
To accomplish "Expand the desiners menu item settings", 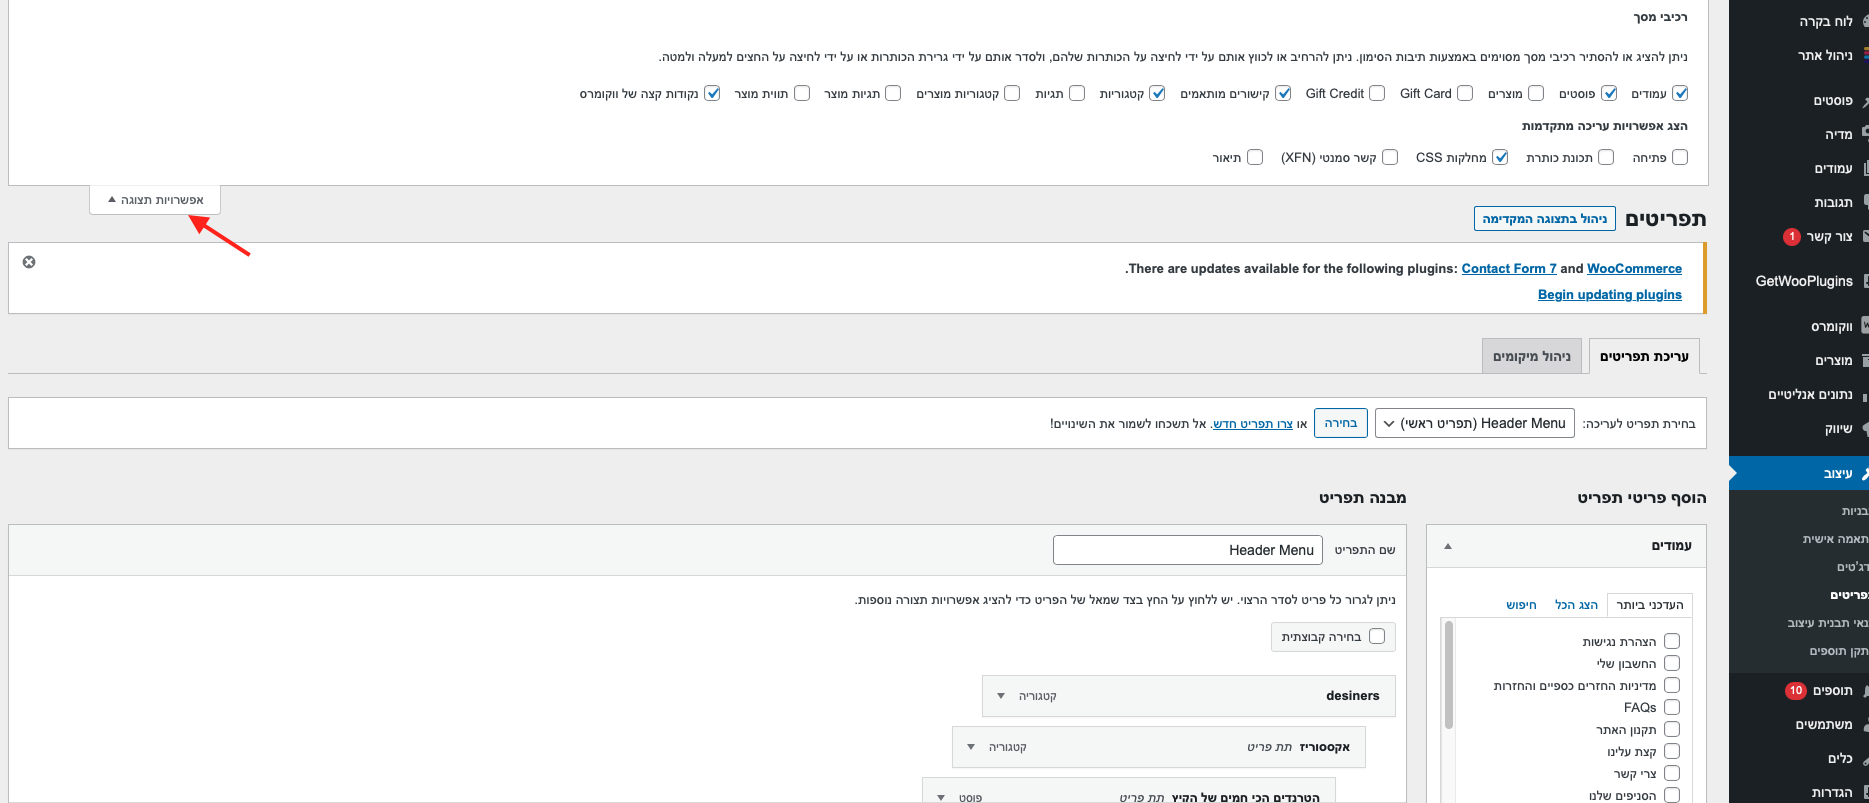I will pyautogui.click(x=1001, y=696).
